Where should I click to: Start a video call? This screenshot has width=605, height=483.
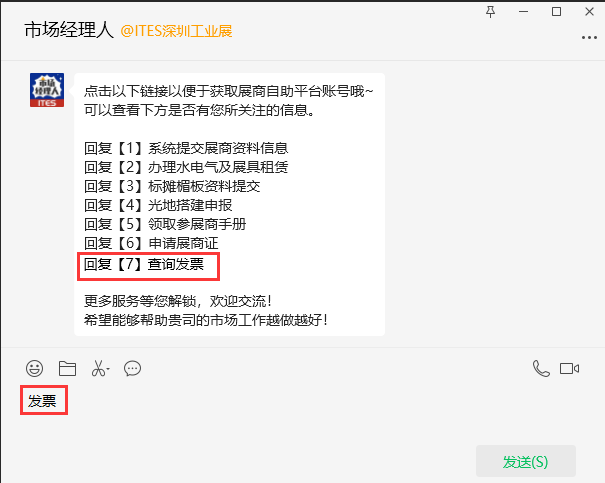[570, 368]
